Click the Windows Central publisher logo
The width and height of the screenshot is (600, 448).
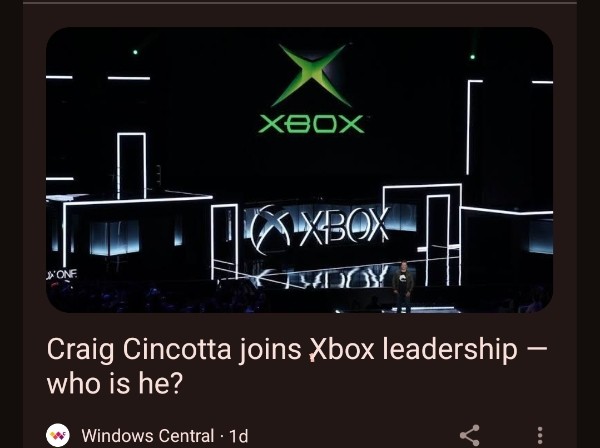coord(58,435)
